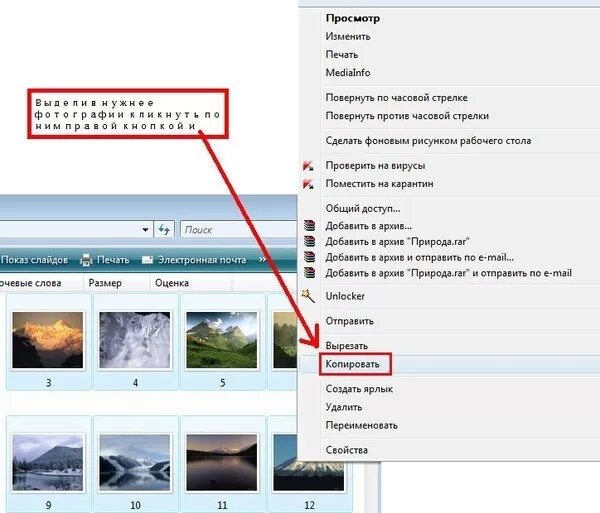
Task: Click the Печать label in the Explorer toolbar
Action: click(113, 260)
